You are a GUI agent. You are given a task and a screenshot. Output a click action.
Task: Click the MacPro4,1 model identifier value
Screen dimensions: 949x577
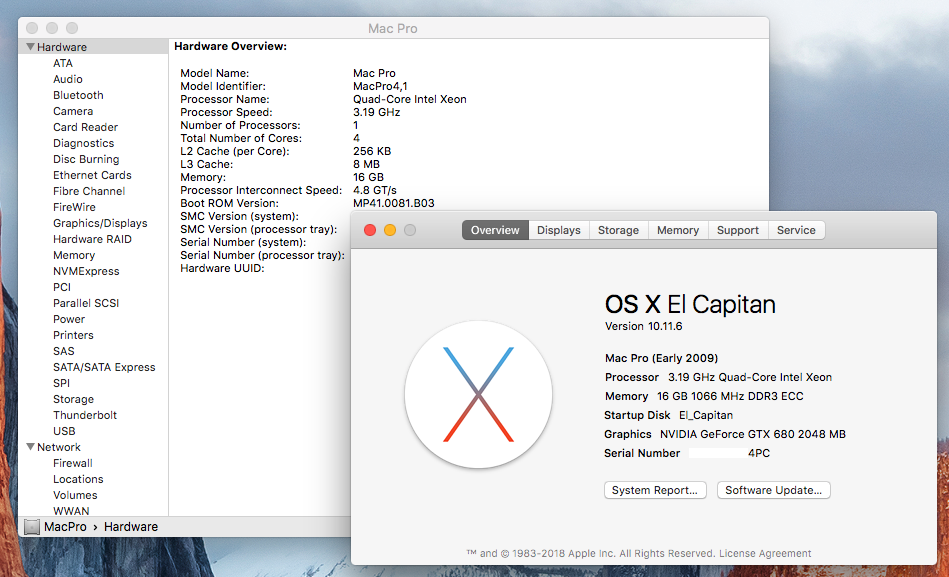pyautogui.click(x=380, y=86)
